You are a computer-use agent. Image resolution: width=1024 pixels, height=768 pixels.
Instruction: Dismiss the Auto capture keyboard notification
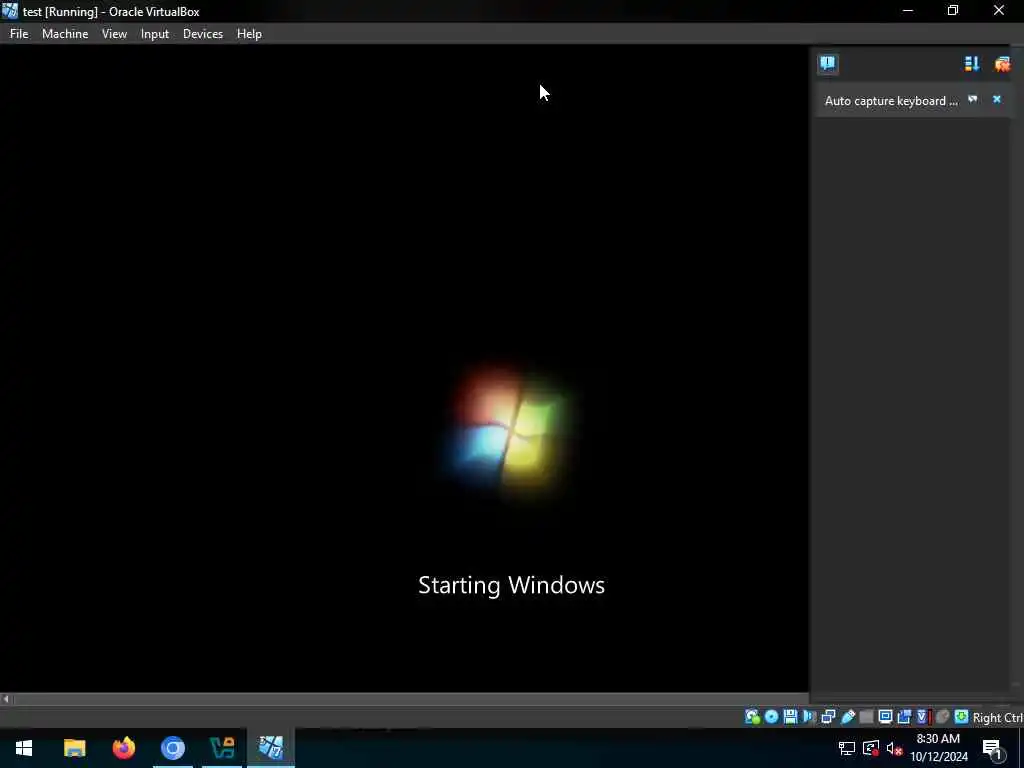tap(997, 99)
